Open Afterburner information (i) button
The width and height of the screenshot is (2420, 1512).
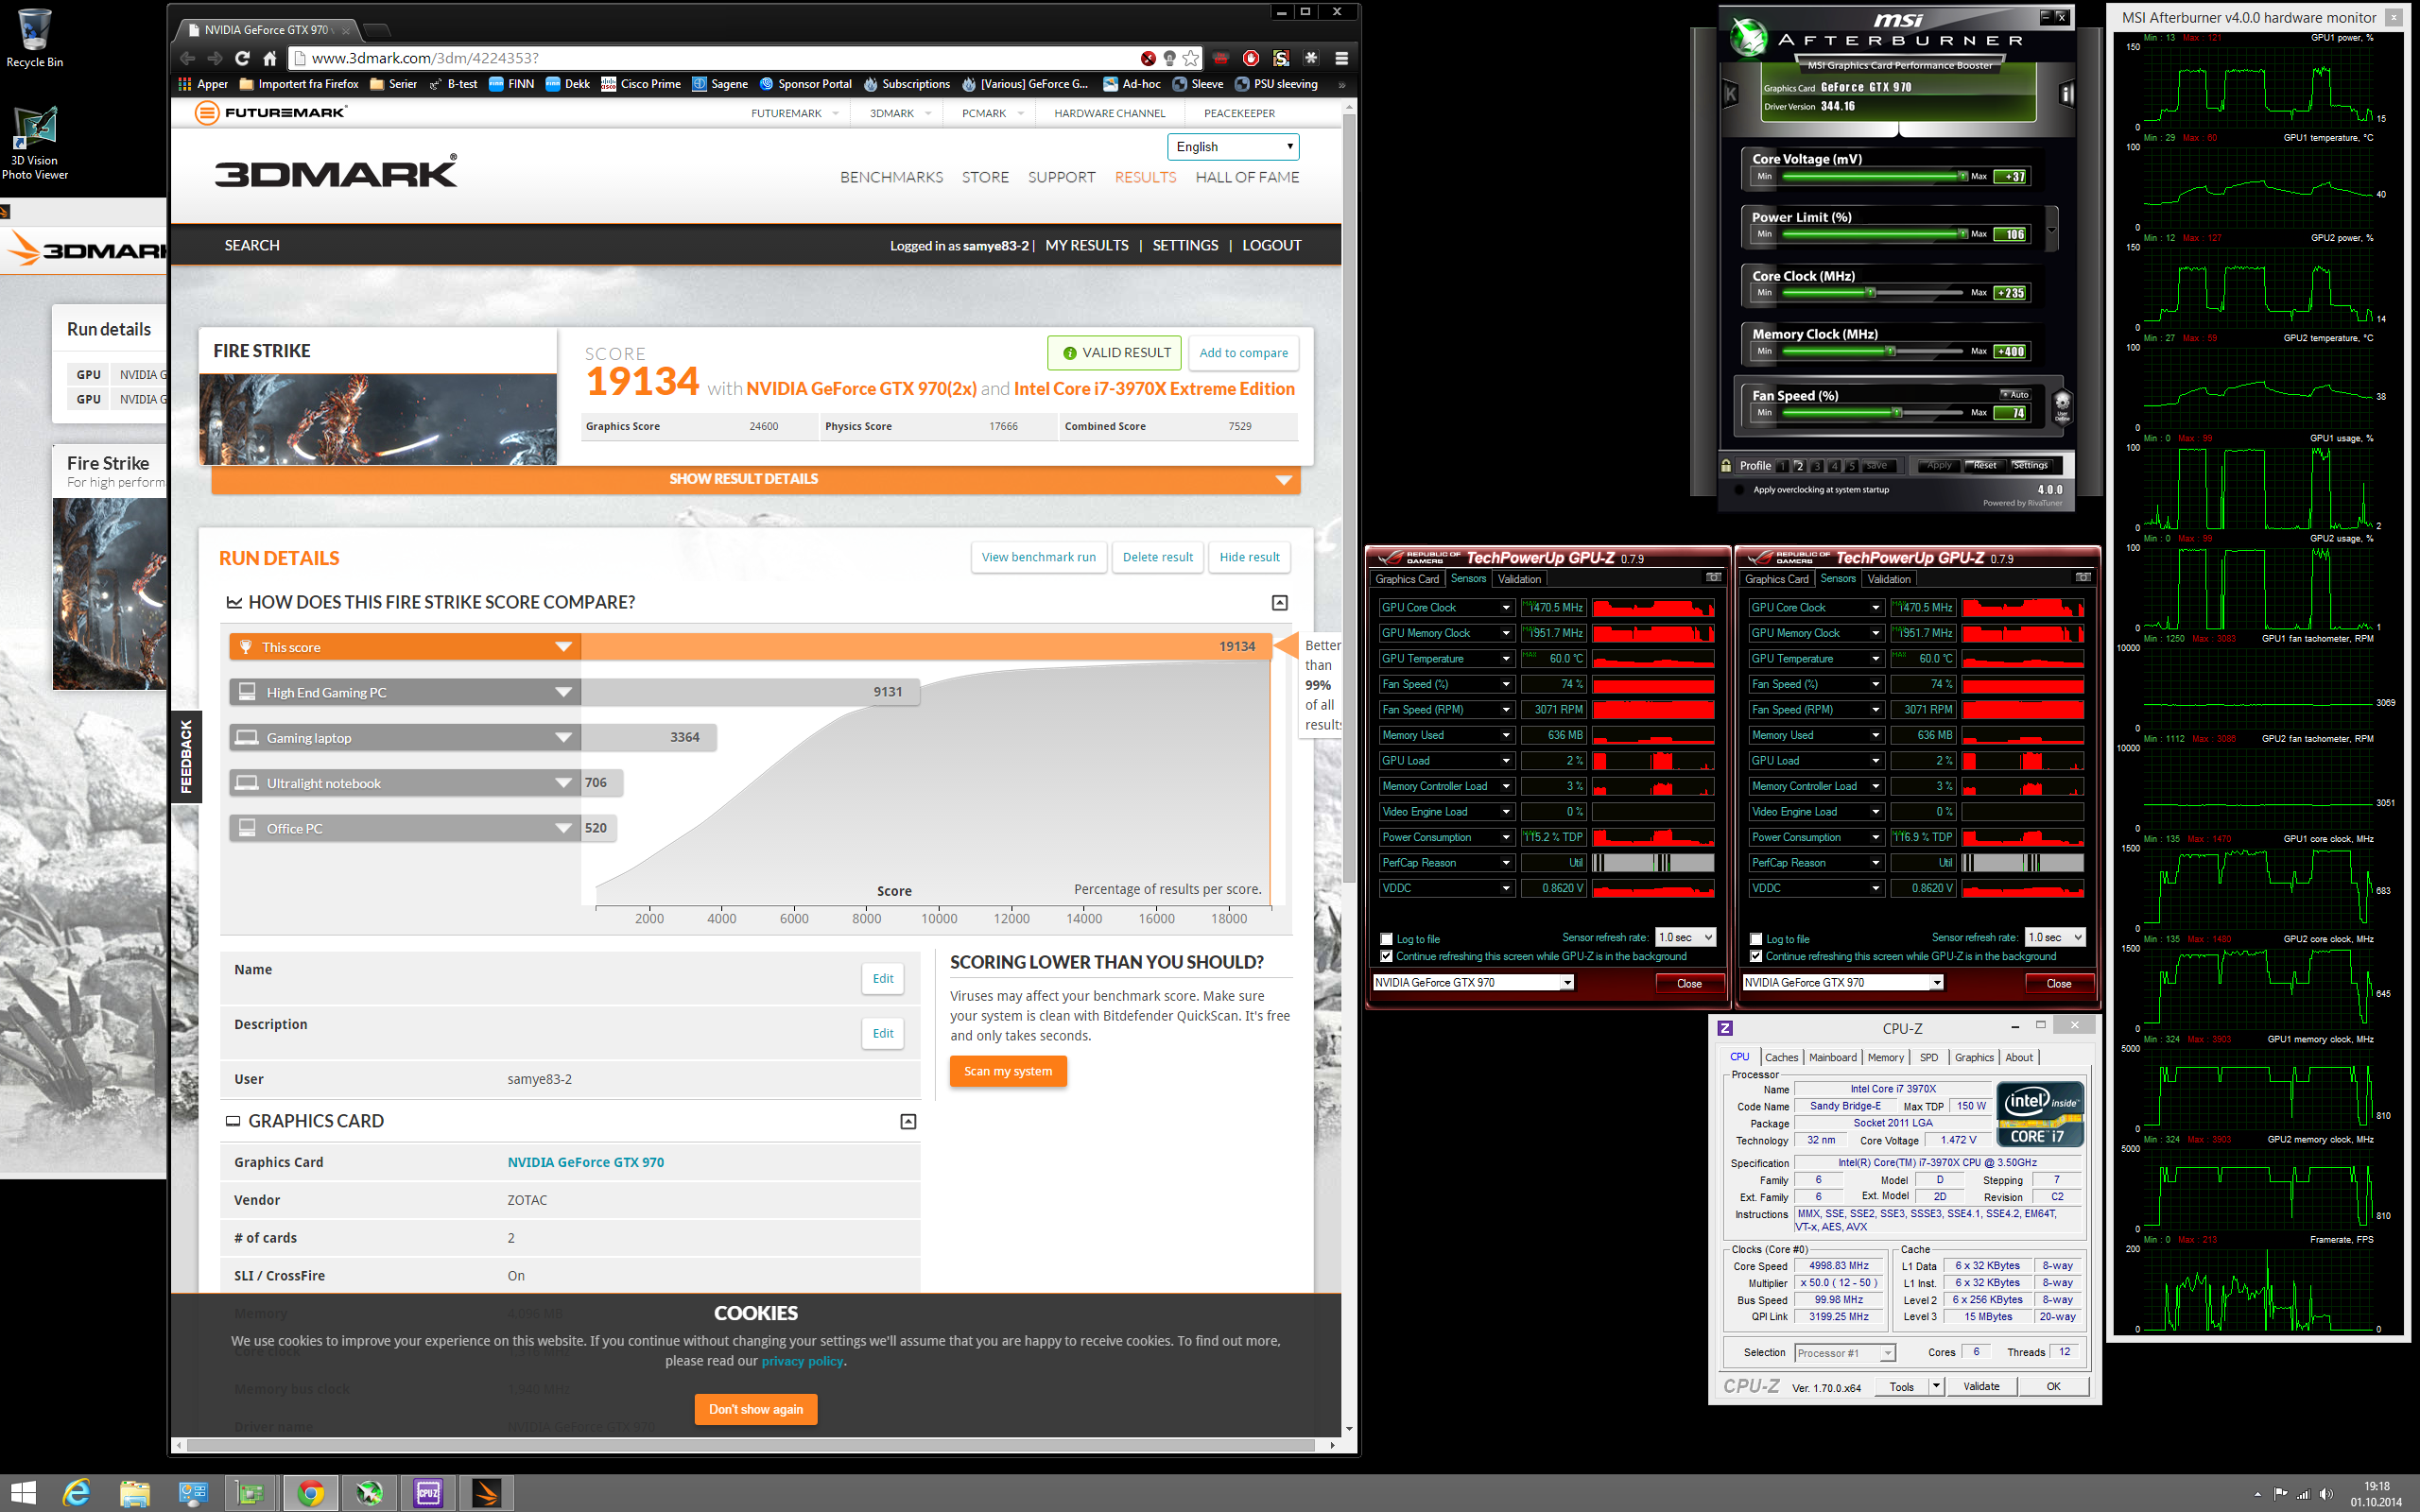(2066, 94)
